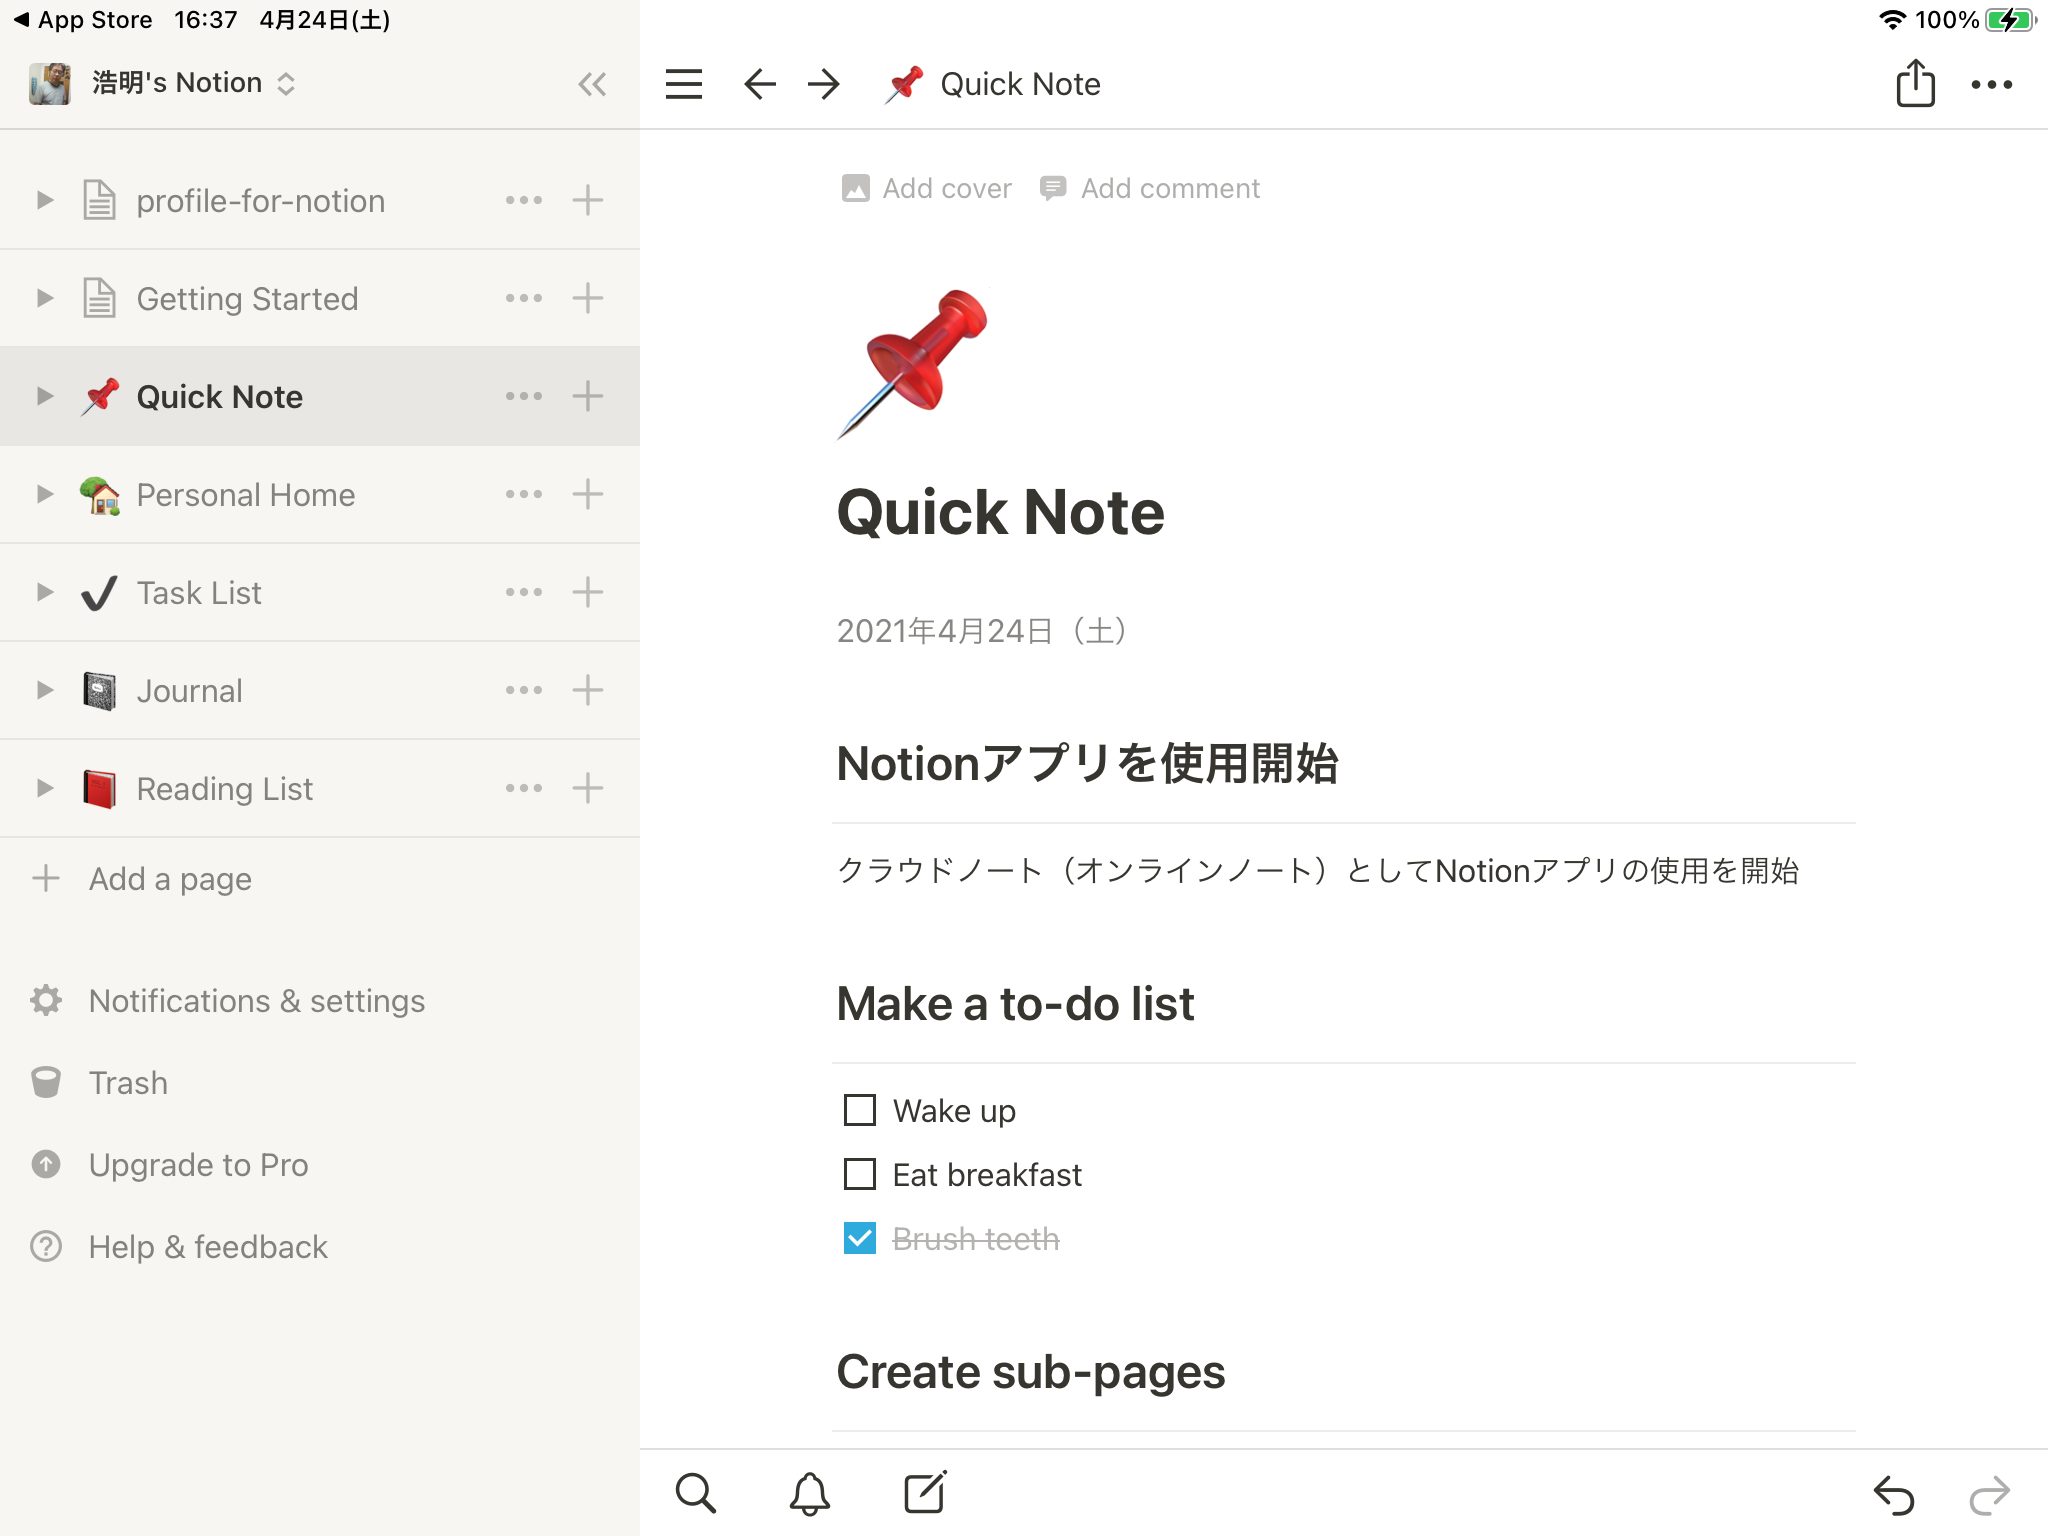The image size is (2048, 1536).
Task: Change the large pushpin page icon
Action: click(912, 364)
